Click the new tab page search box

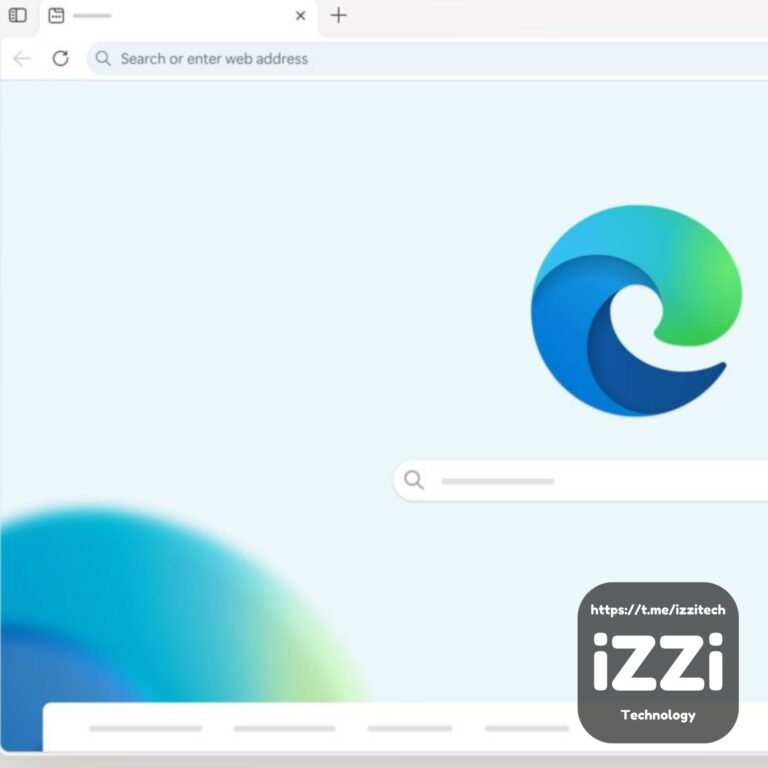pyautogui.click(x=580, y=480)
